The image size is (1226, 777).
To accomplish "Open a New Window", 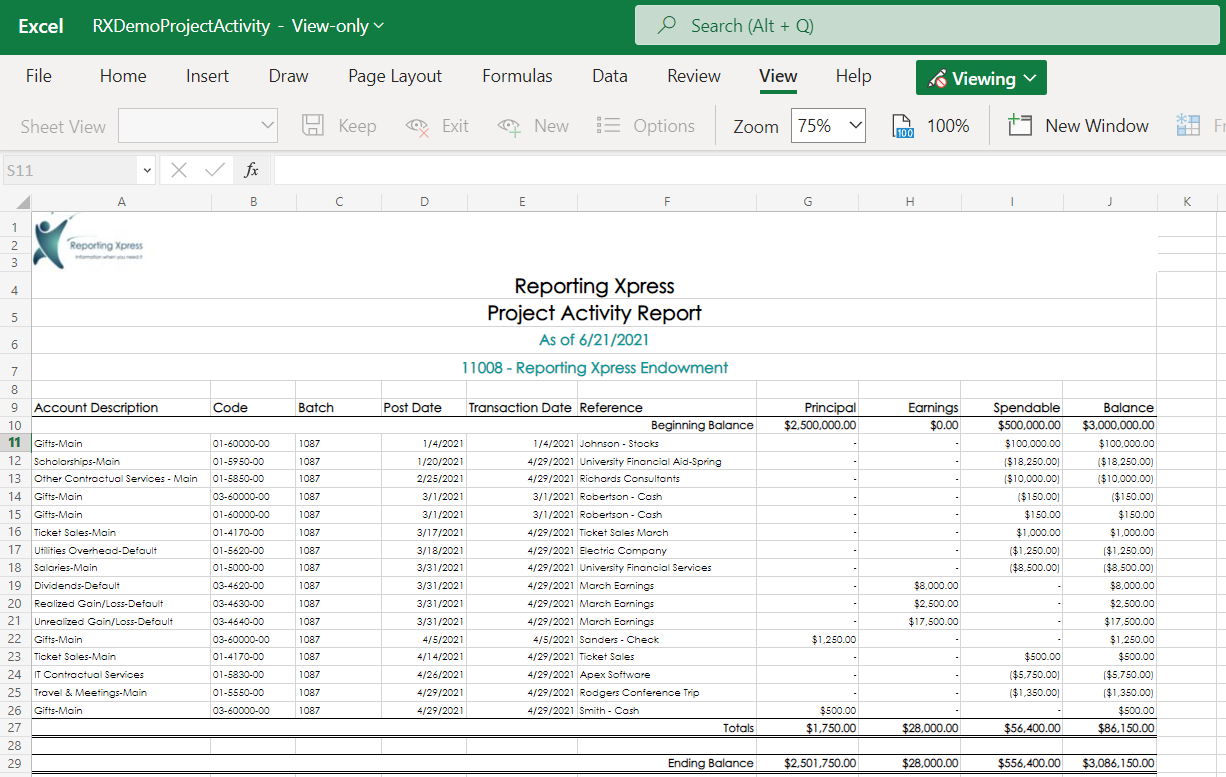I will [x=1078, y=125].
